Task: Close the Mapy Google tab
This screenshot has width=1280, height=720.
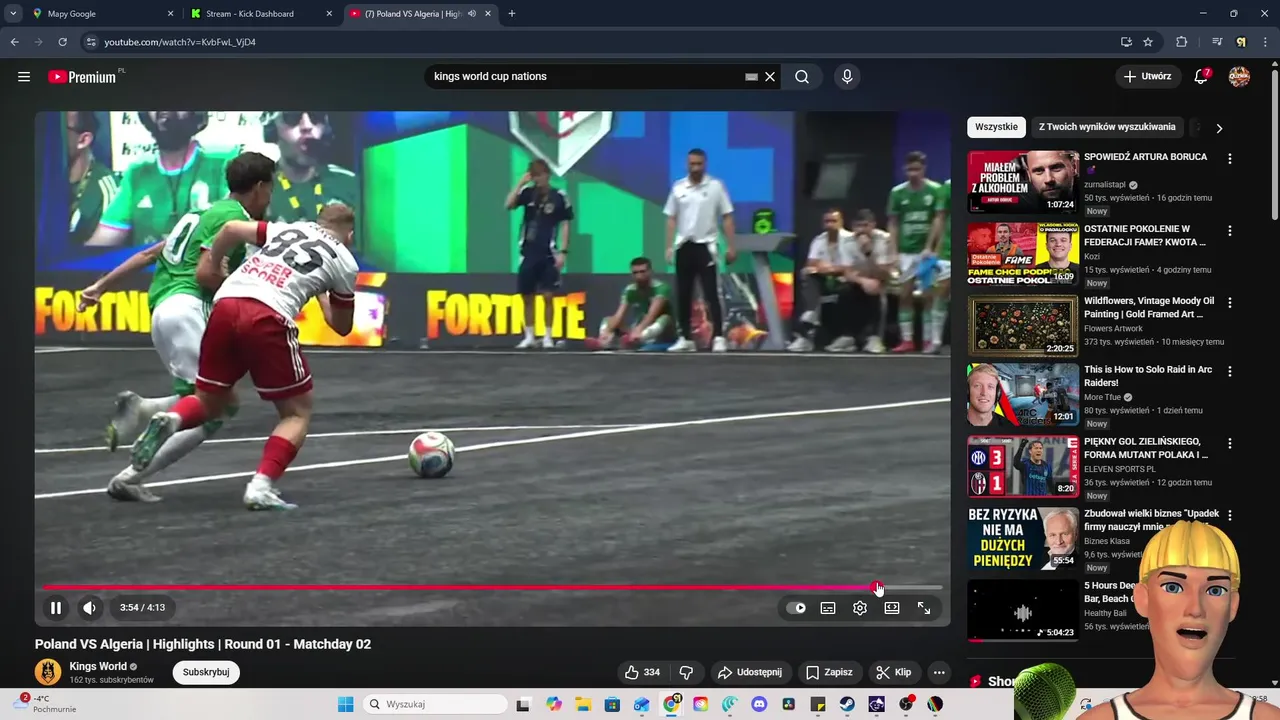Action: 170,14
